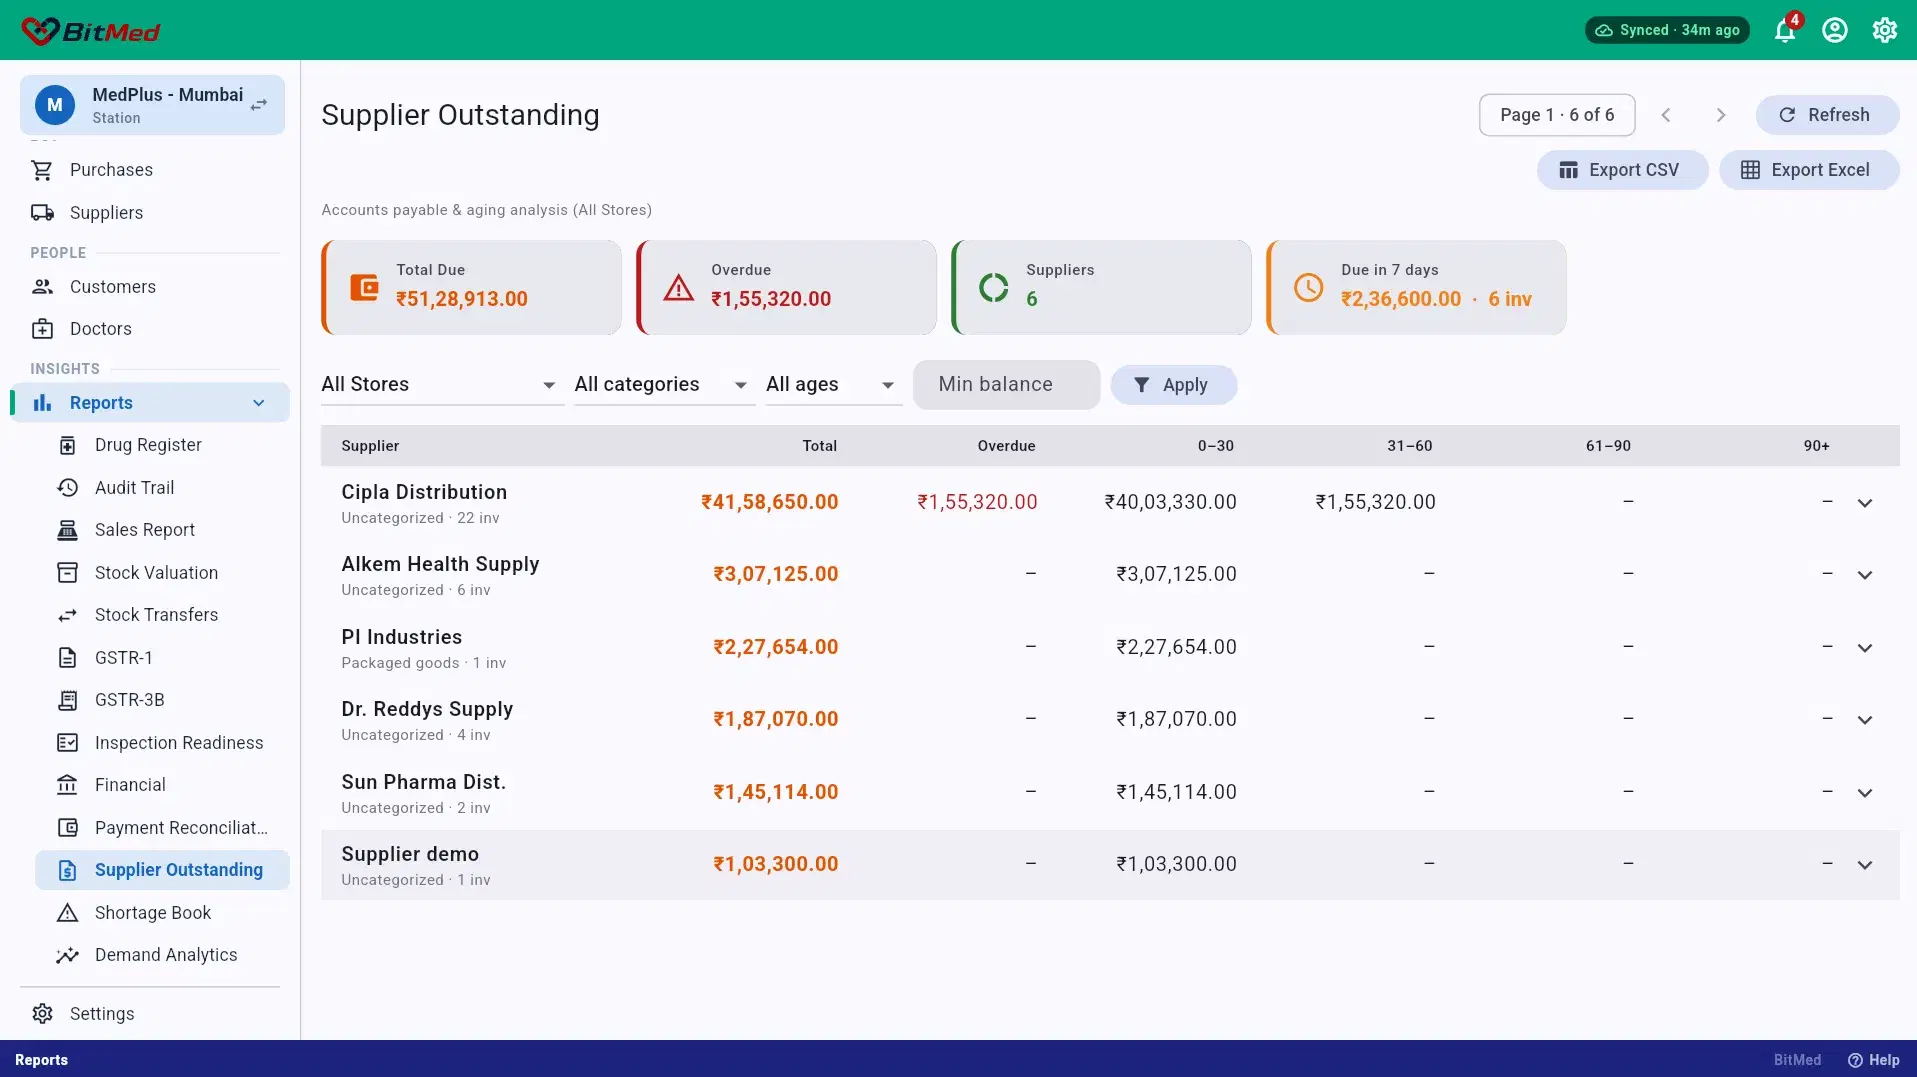
Task: Click the GSTR-1 document icon
Action: pos(67,658)
